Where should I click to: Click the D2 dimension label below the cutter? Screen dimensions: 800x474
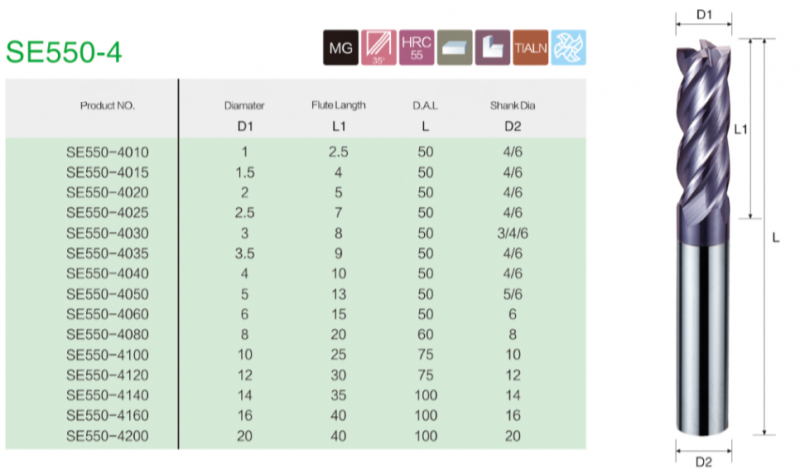[x=703, y=459]
